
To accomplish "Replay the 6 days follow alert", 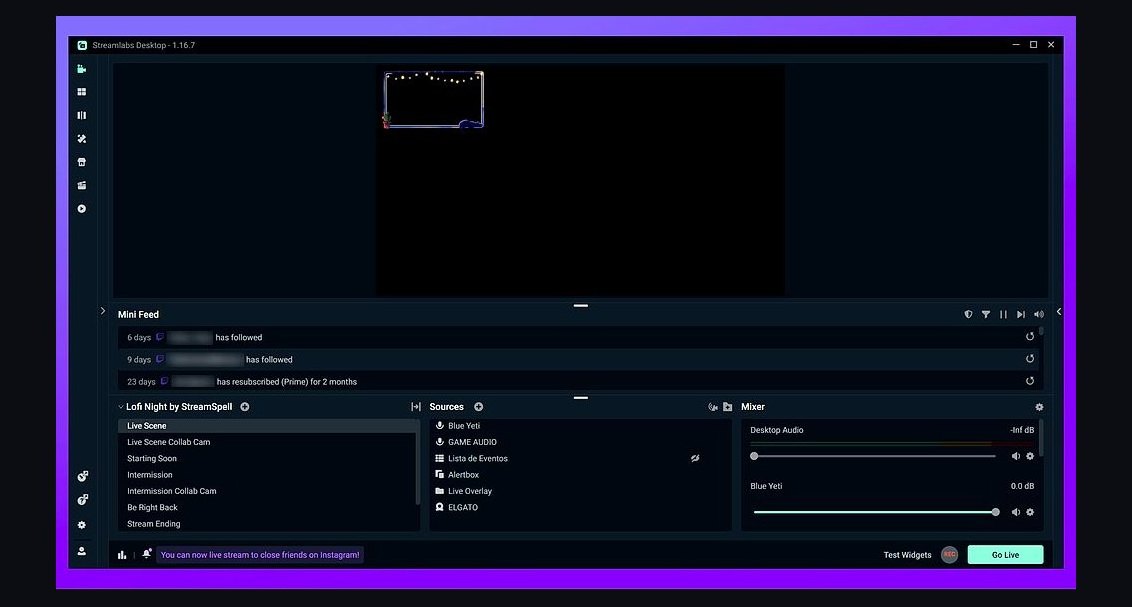I will (x=1030, y=336).
